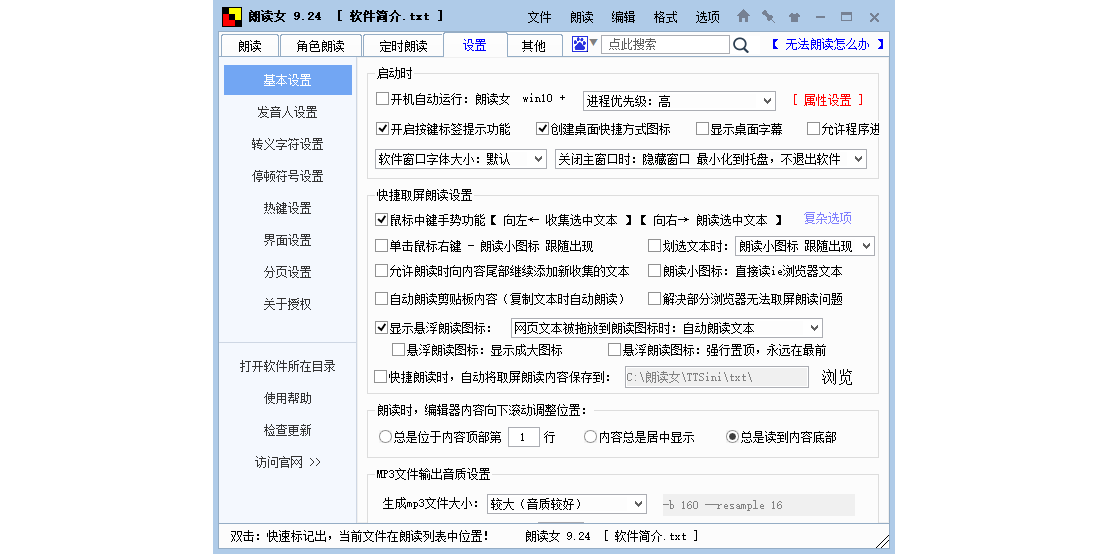
Task: Select 热键设置 in the sidebar
Action: pos(287,208)
